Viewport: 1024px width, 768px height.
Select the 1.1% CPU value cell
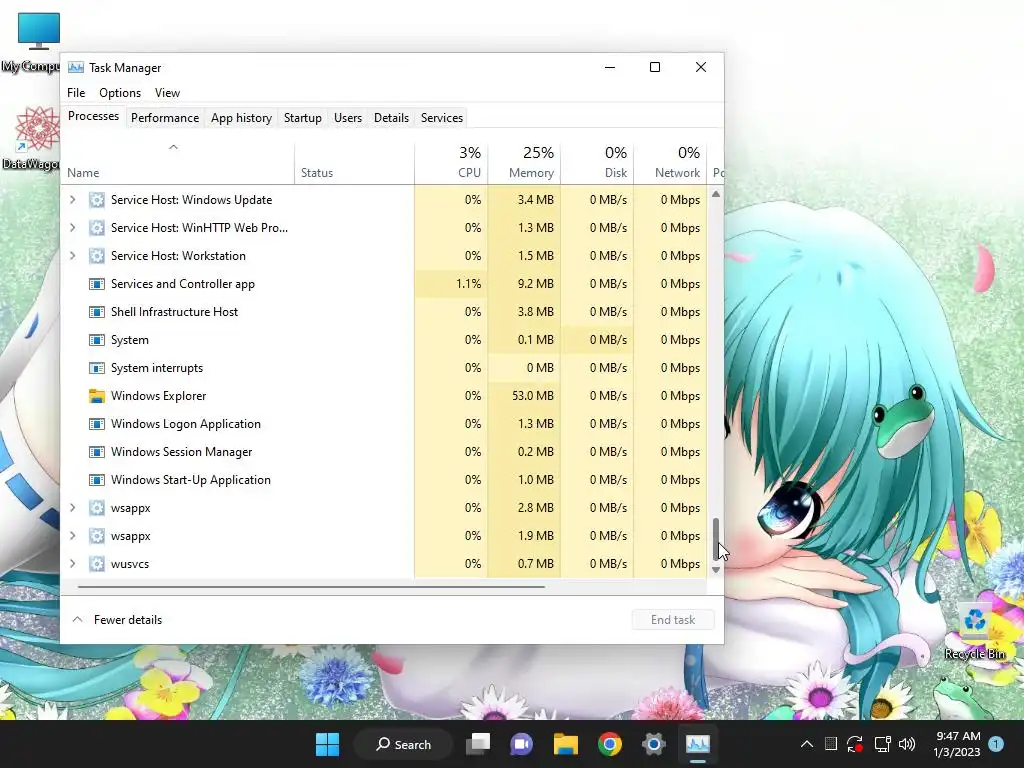coord(451,284)
